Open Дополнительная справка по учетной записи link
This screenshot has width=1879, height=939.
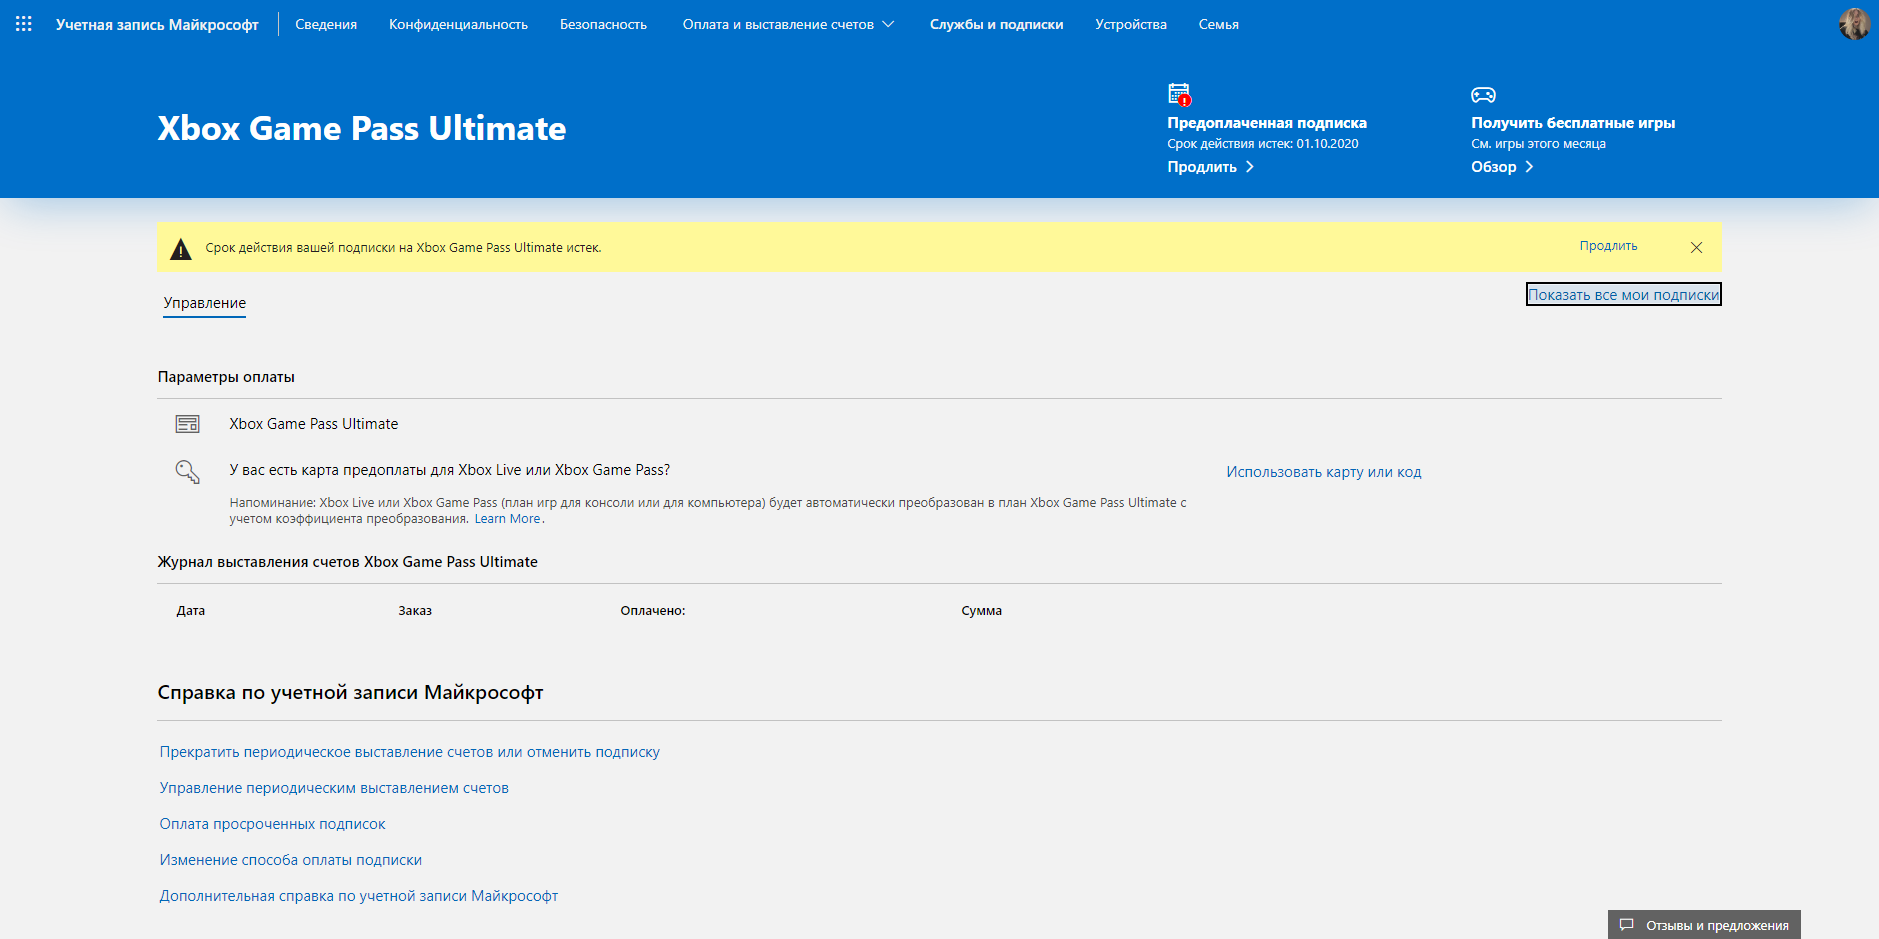[359, 896]
